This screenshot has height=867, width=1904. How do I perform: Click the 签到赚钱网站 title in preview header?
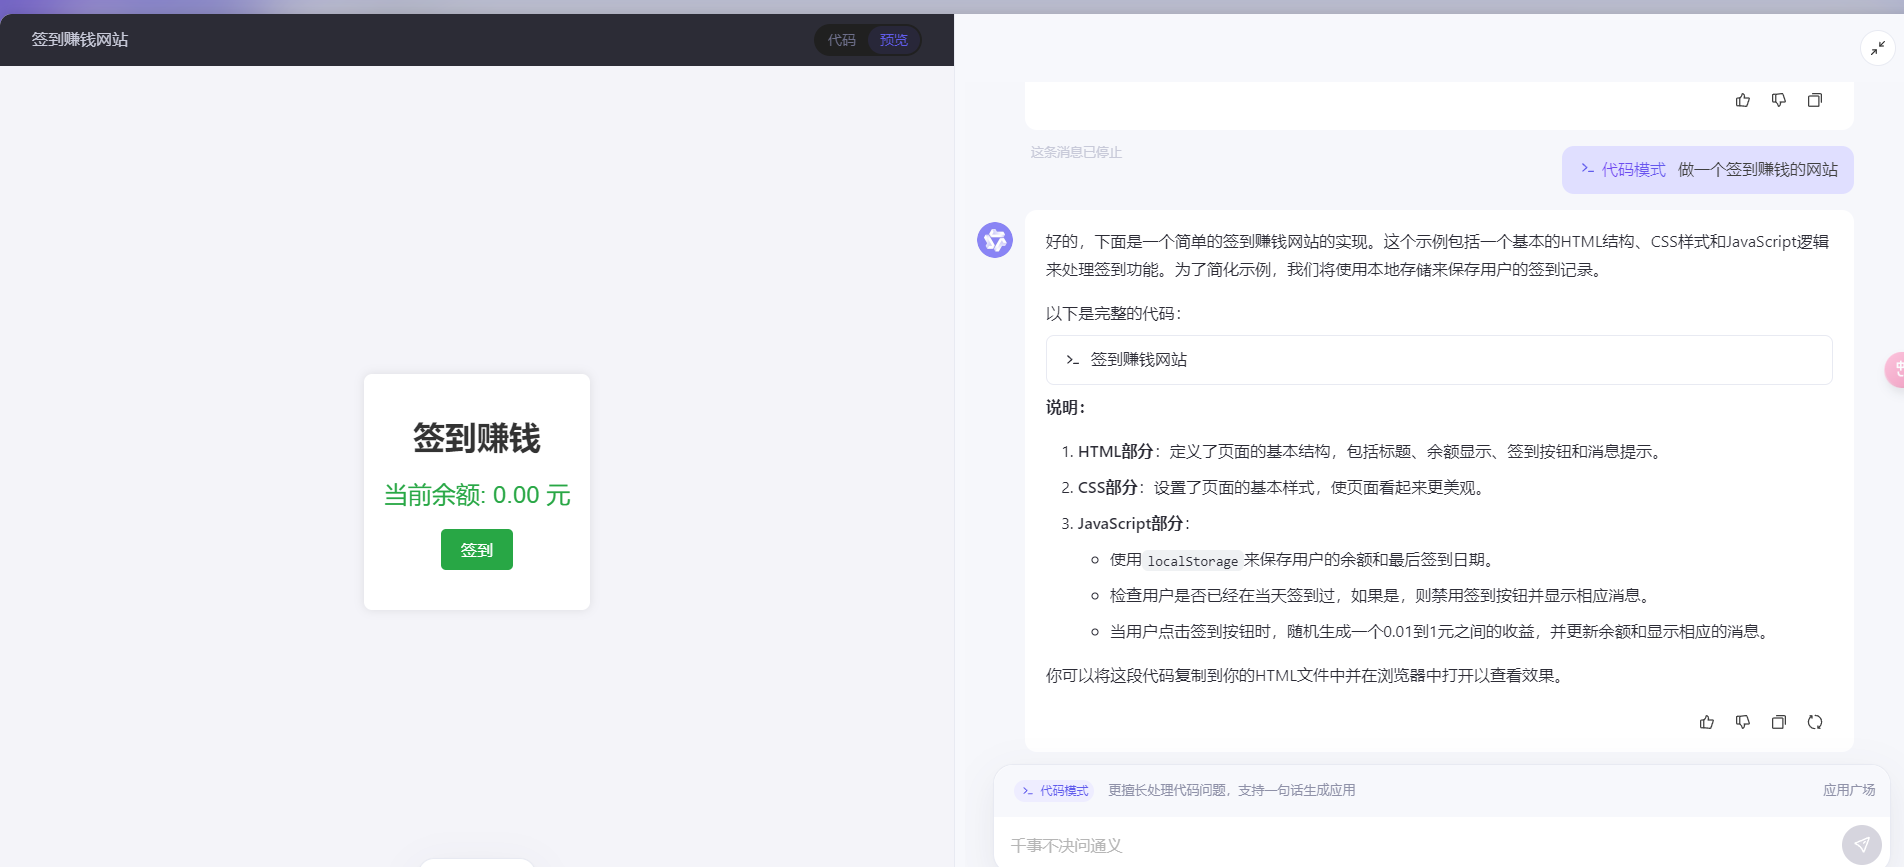pos(80,40)
